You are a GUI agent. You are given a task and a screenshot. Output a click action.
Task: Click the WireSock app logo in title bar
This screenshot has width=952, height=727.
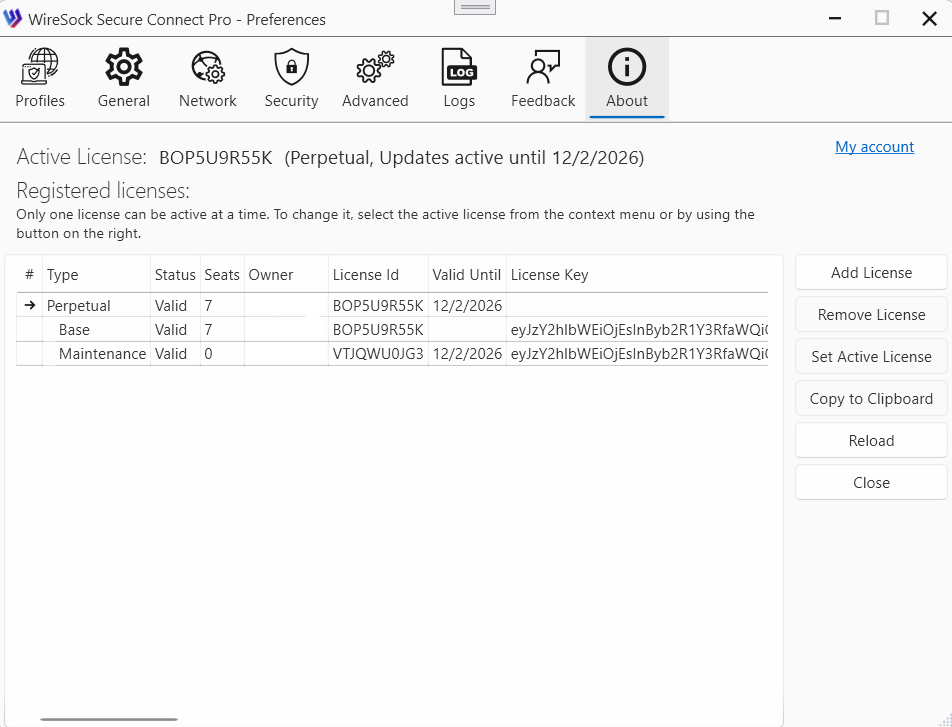tap(13, 19)
